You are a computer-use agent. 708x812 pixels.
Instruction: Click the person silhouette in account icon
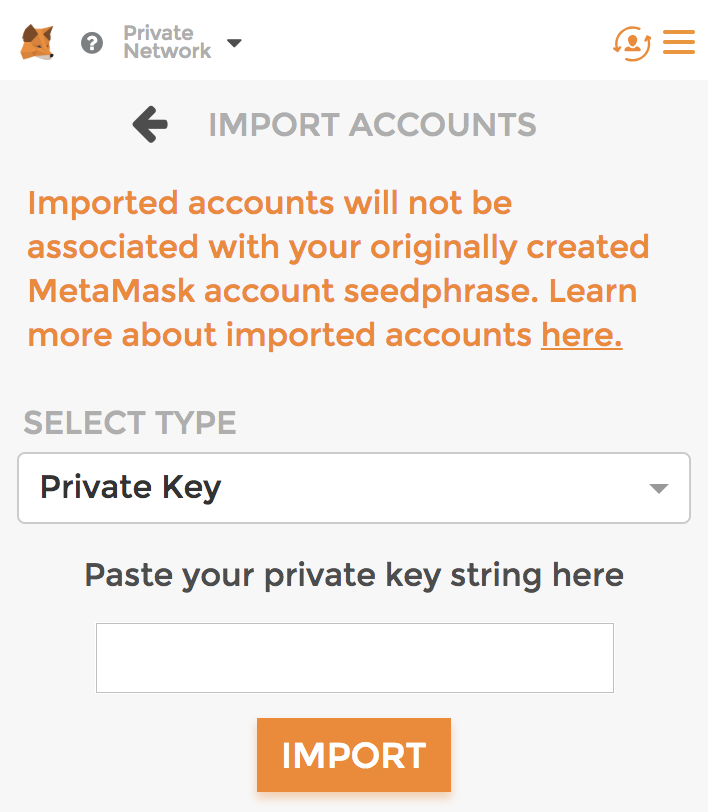tap(632, 42)
